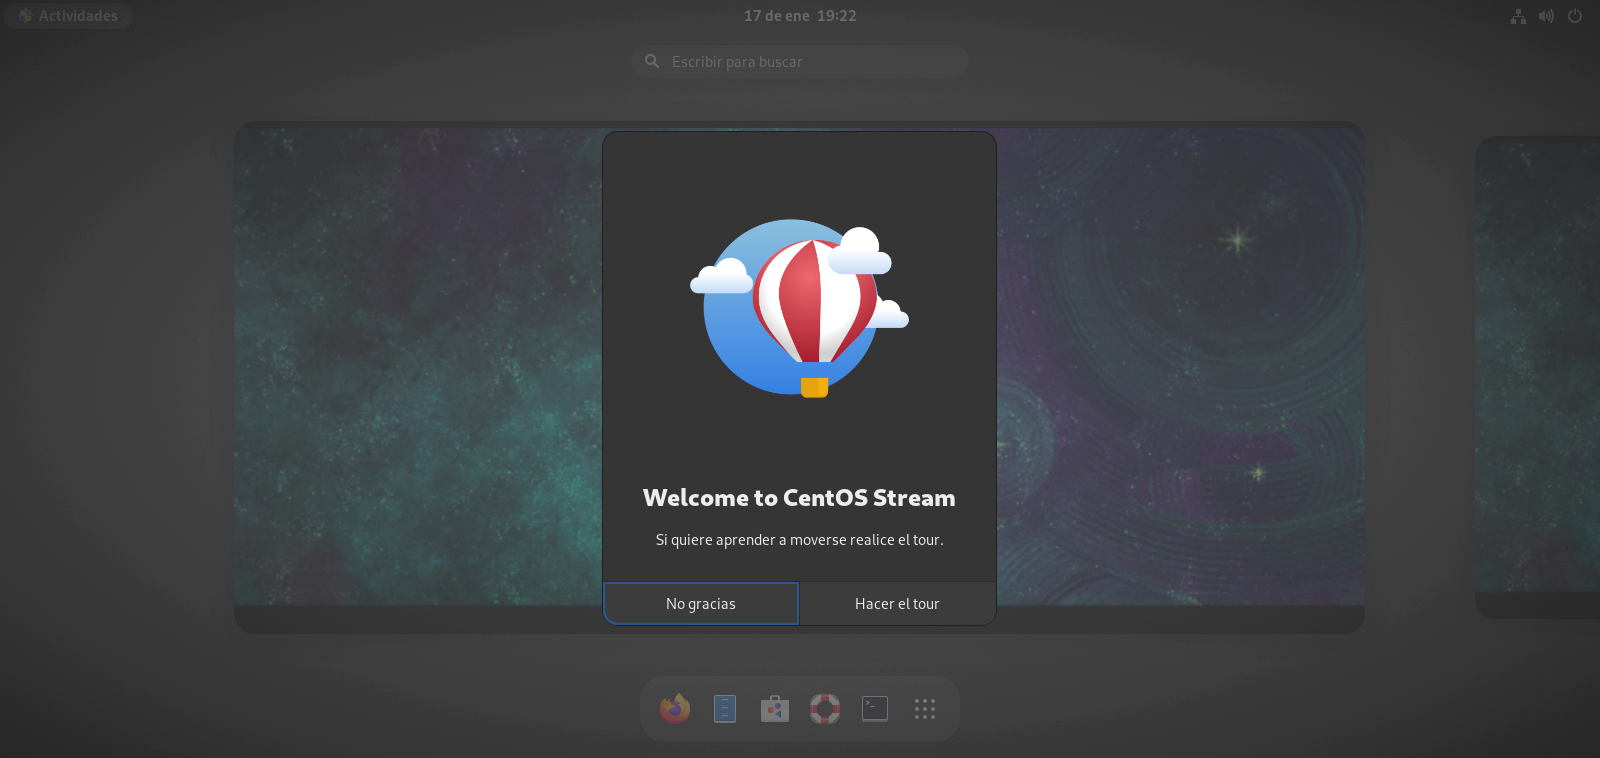Click the magnifier icon in search bar
This screenshot has width=1600, height=758.
[x=652, y=62]
